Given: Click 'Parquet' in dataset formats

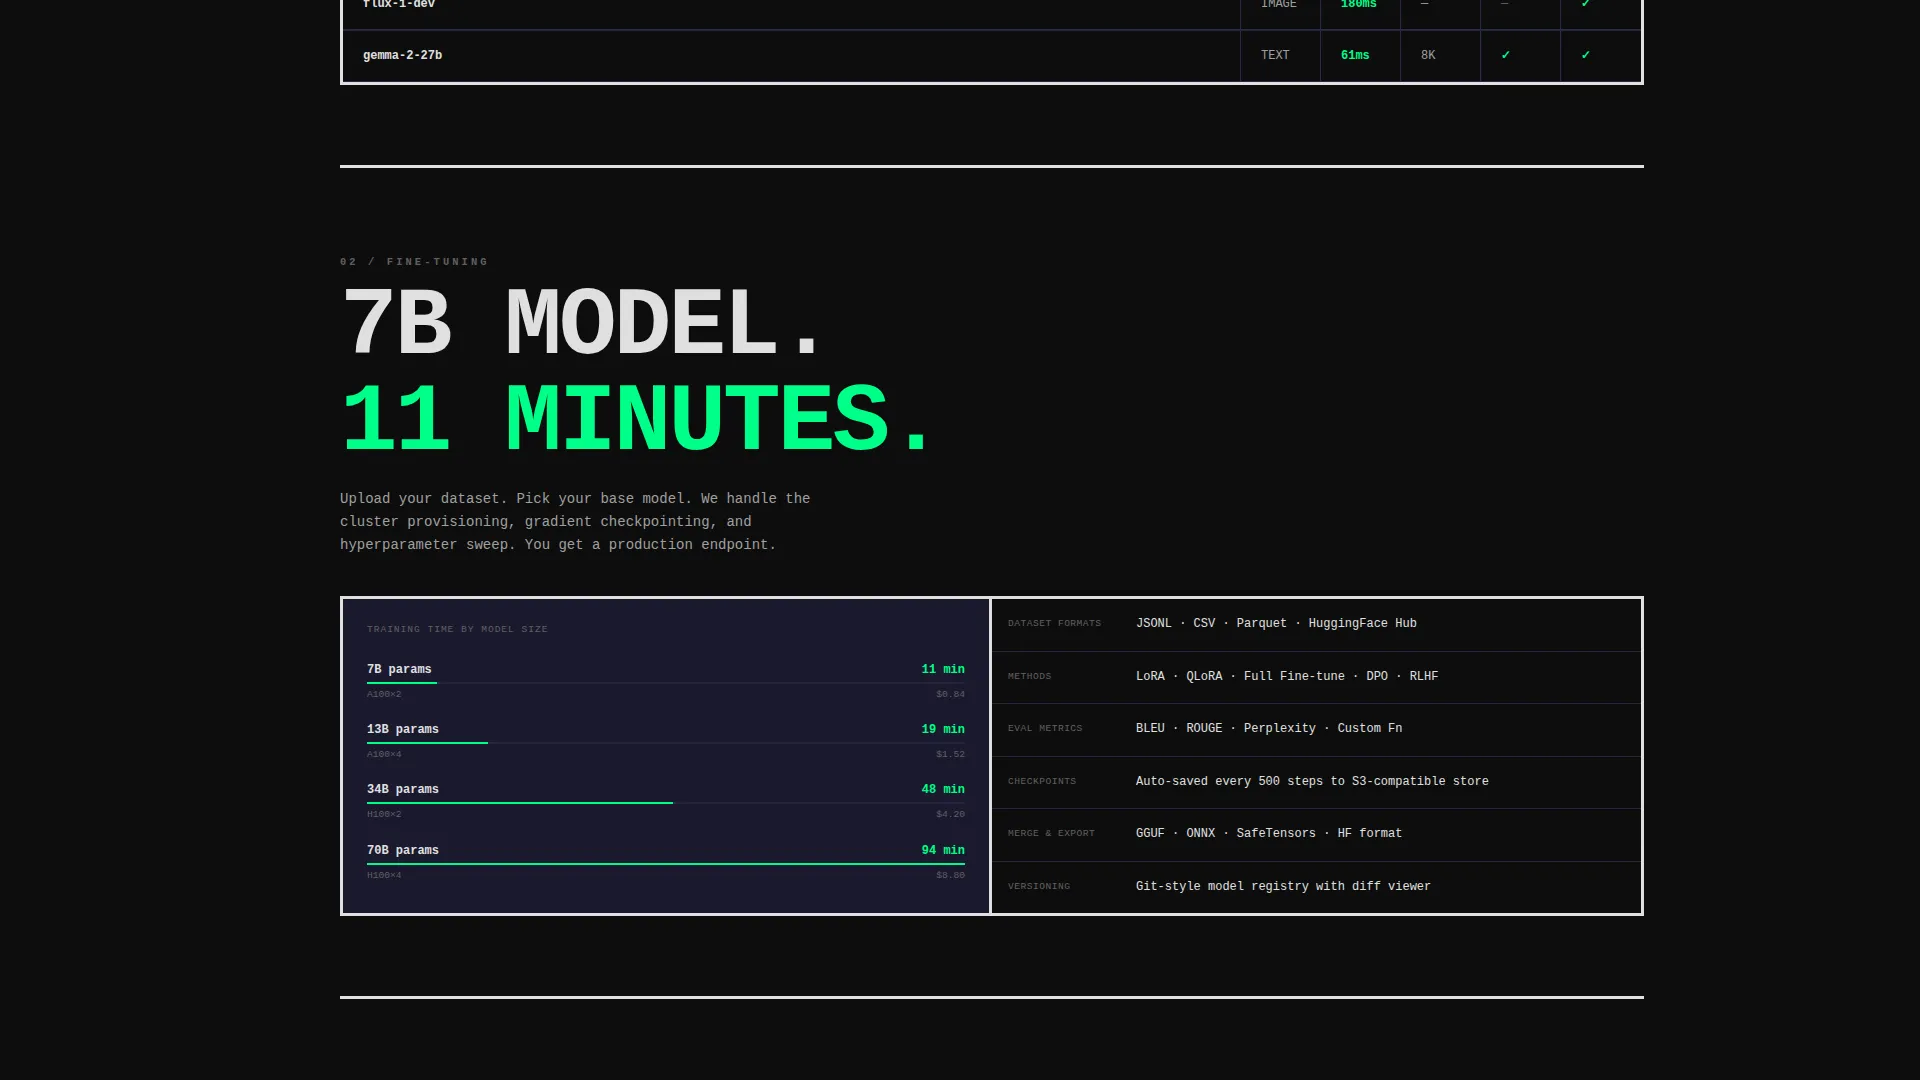Looking at the screenshot, I should point(1261,623).
